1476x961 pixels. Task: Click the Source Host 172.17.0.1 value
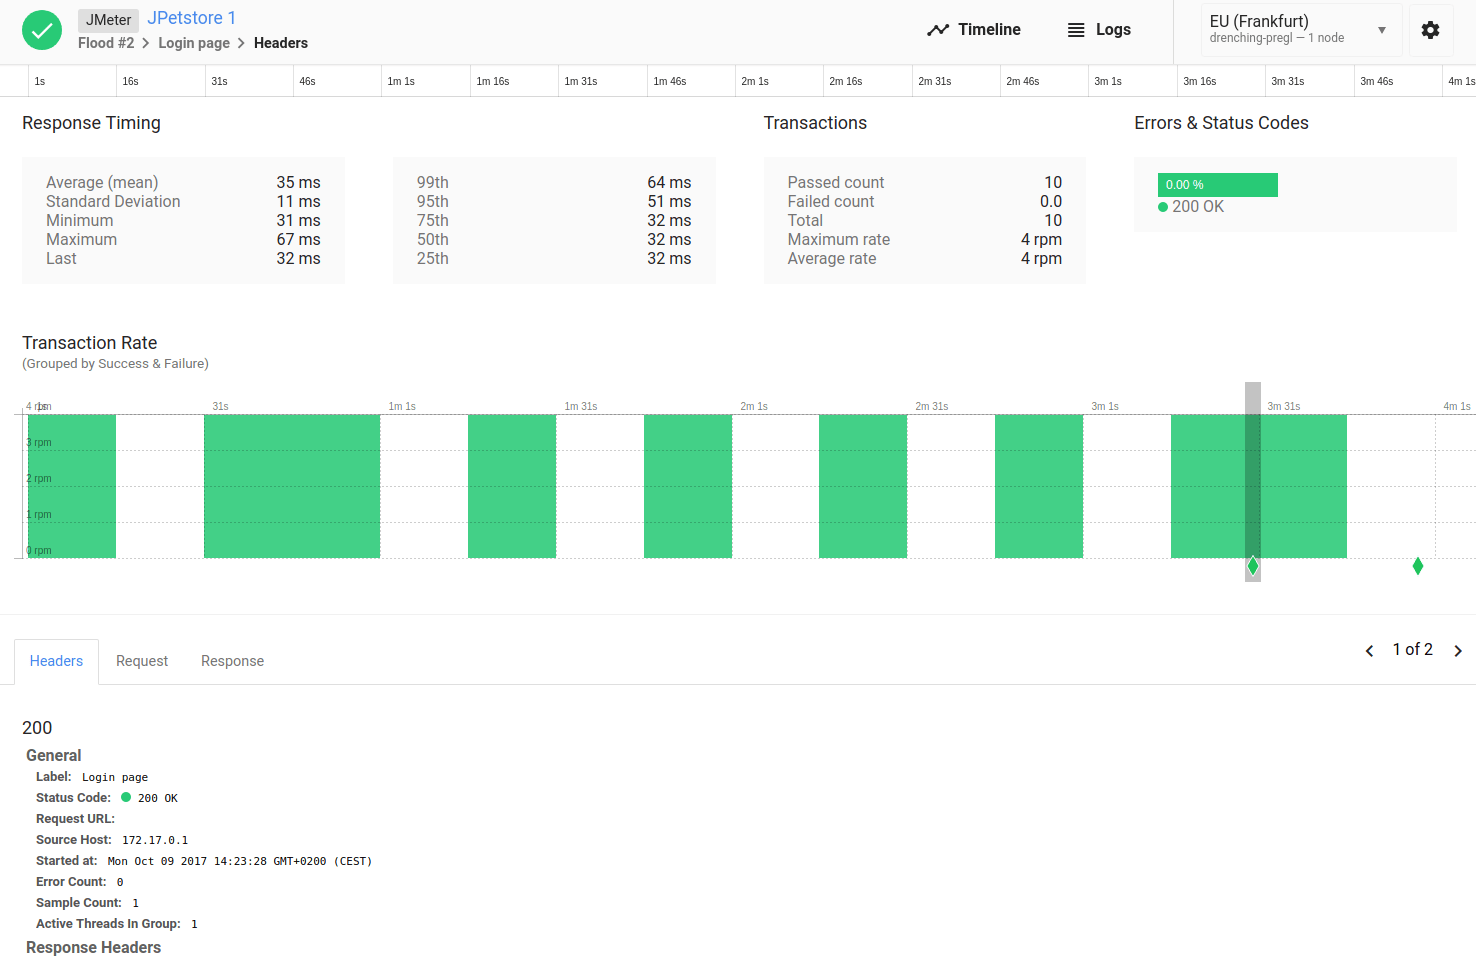point(155,841)
